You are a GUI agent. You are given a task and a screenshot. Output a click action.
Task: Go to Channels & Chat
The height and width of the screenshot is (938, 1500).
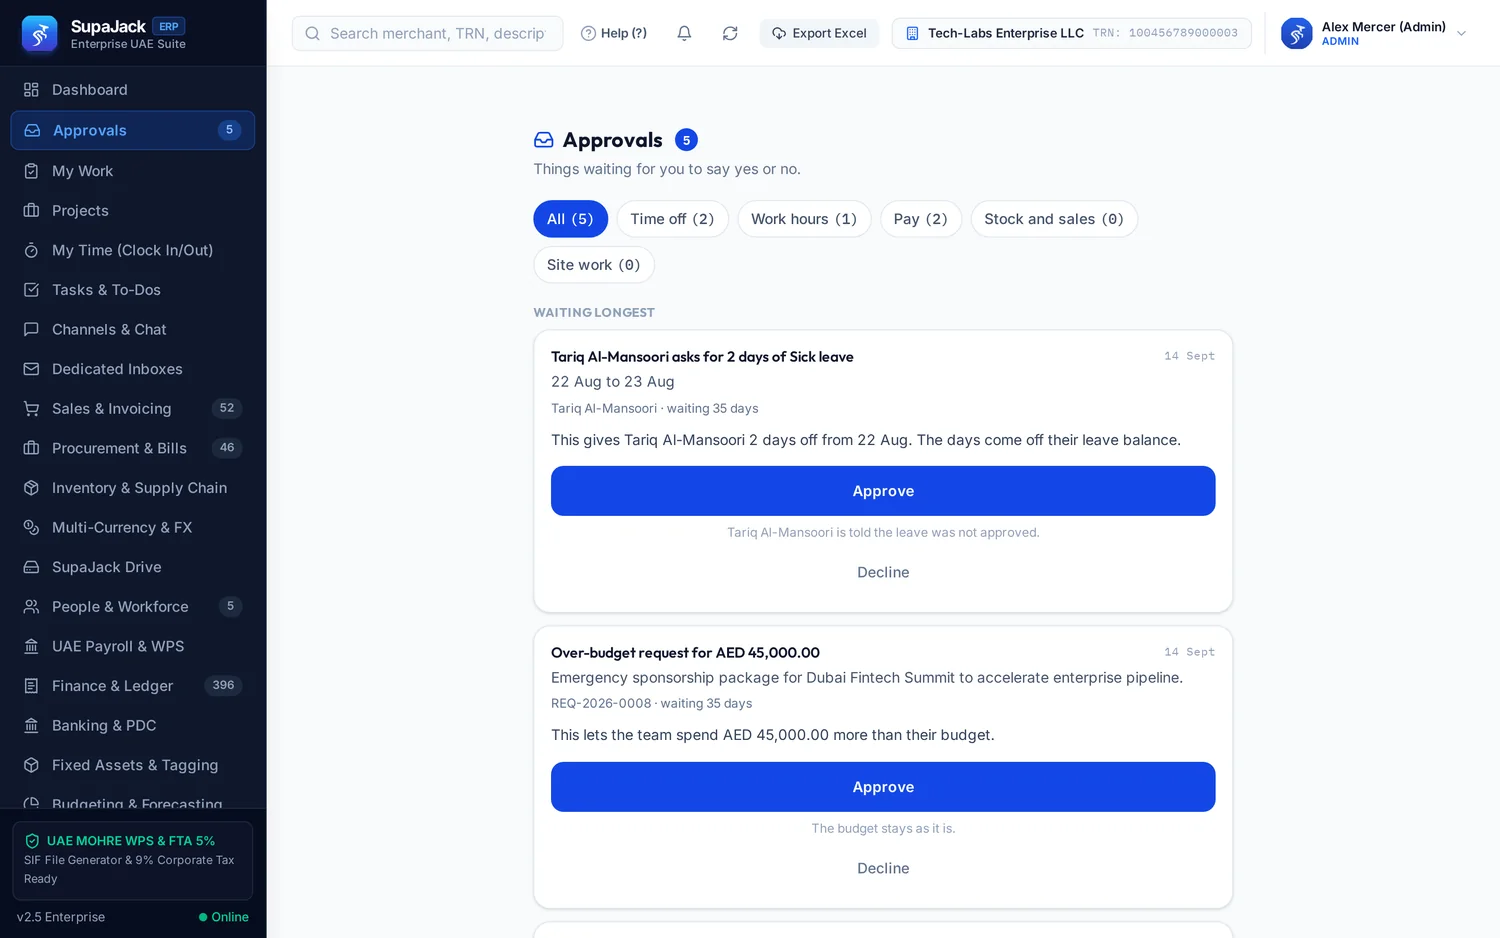pyautogui.click(x=132, y=329)
